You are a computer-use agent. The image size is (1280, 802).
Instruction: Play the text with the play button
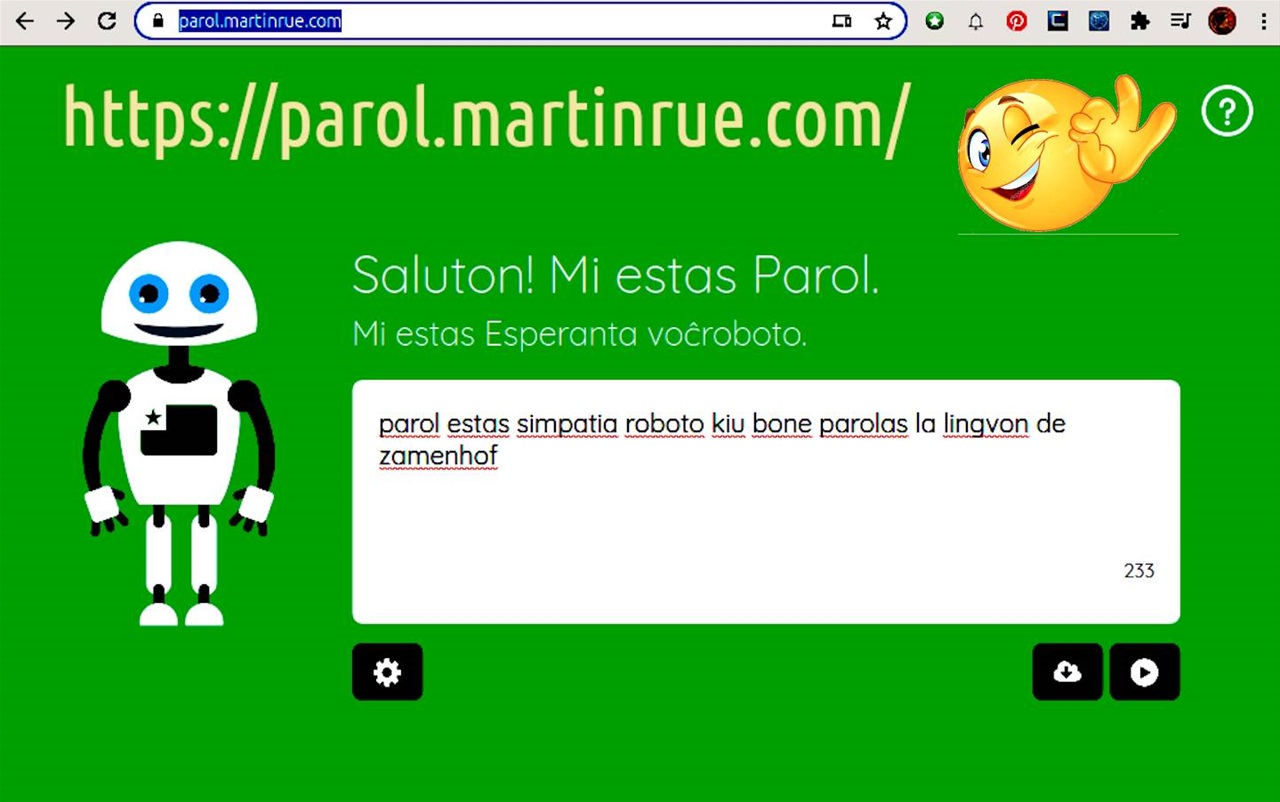point(1144,672)
